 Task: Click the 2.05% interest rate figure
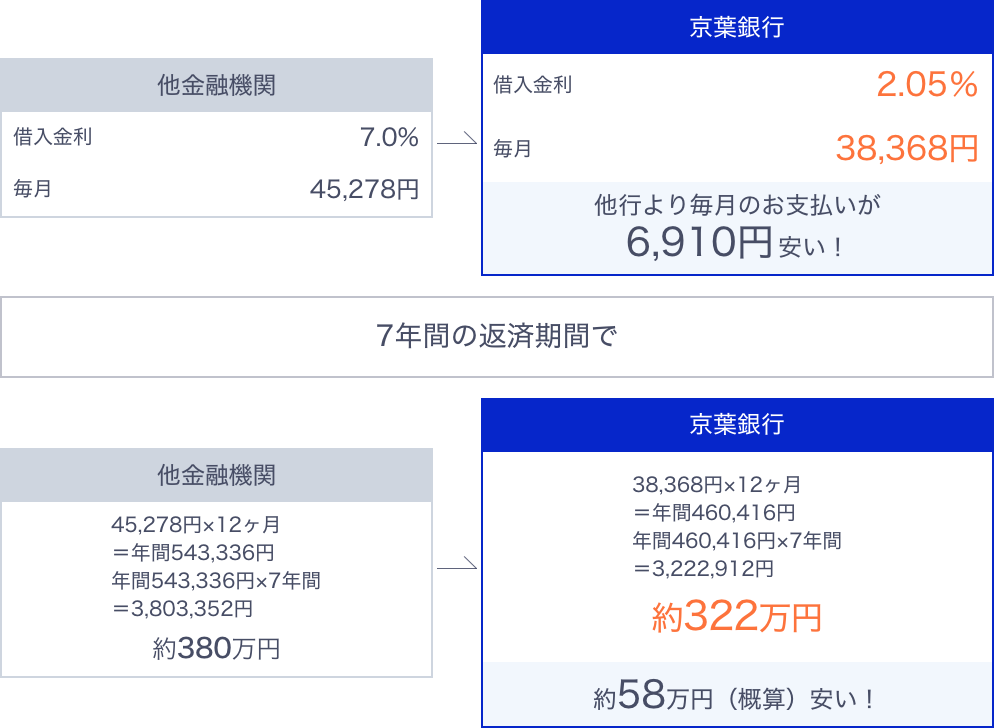pos(927,84)
